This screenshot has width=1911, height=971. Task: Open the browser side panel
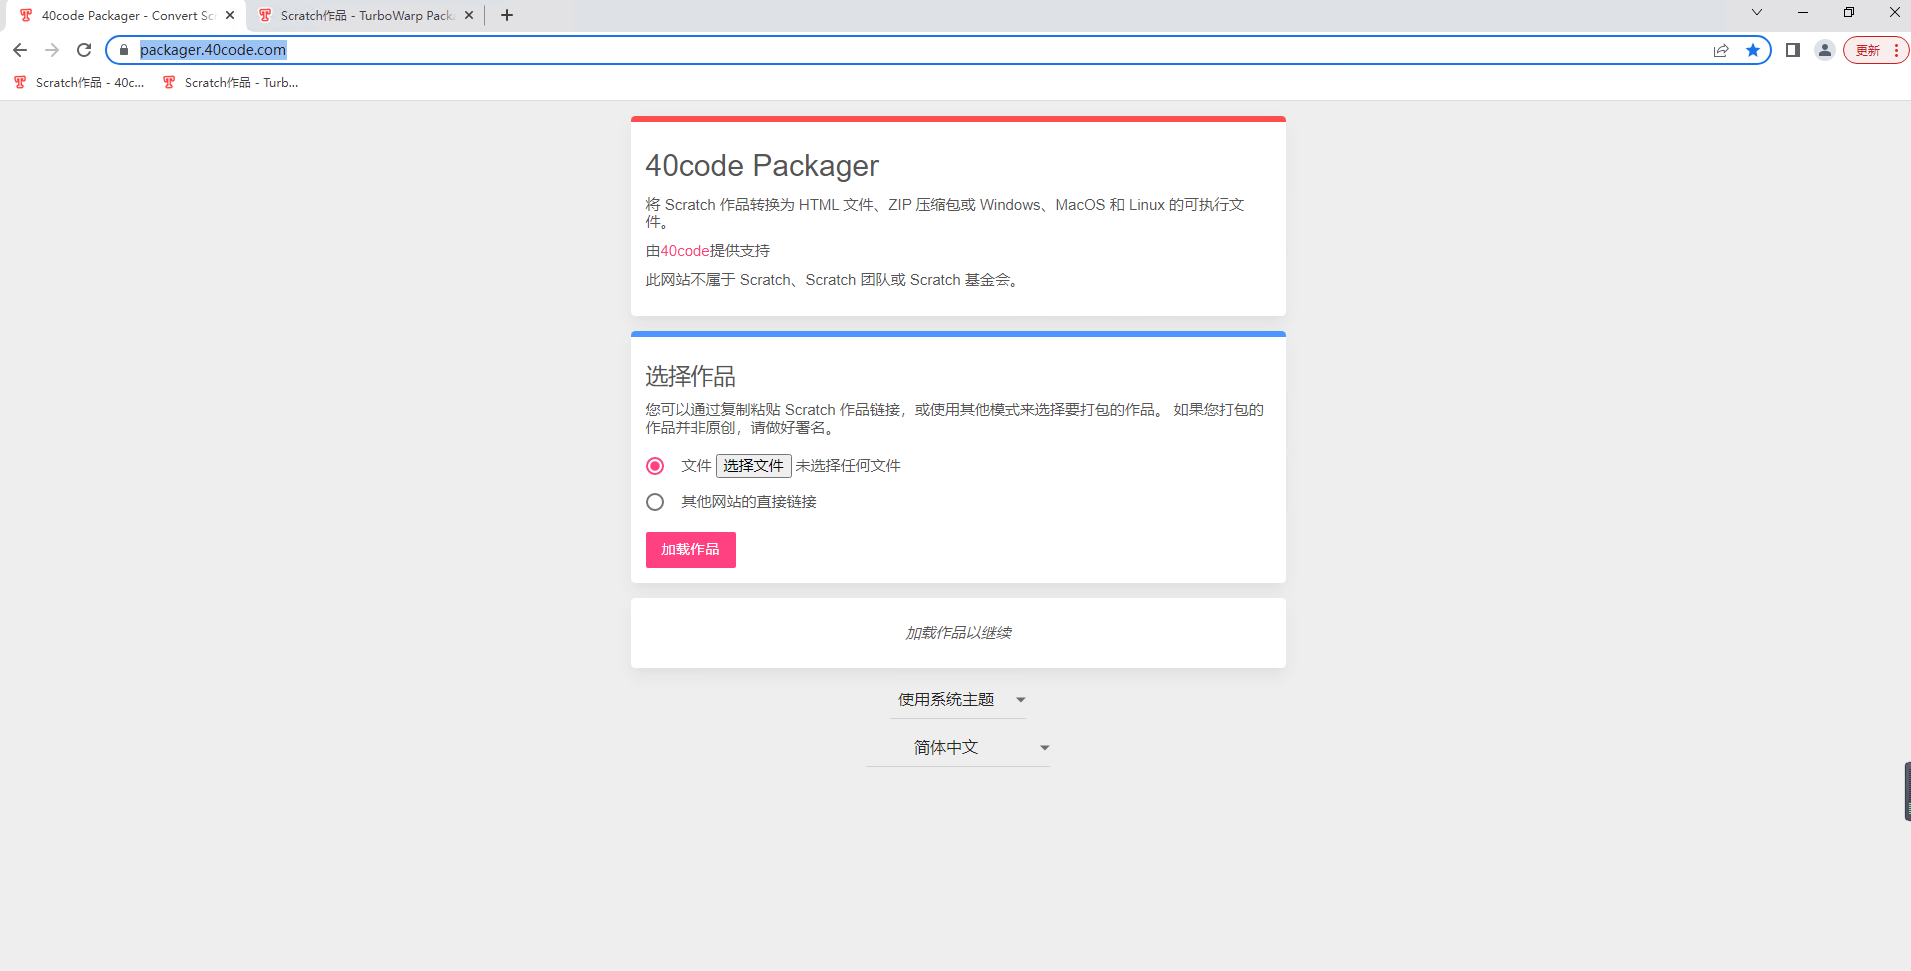pos(1793,50)
